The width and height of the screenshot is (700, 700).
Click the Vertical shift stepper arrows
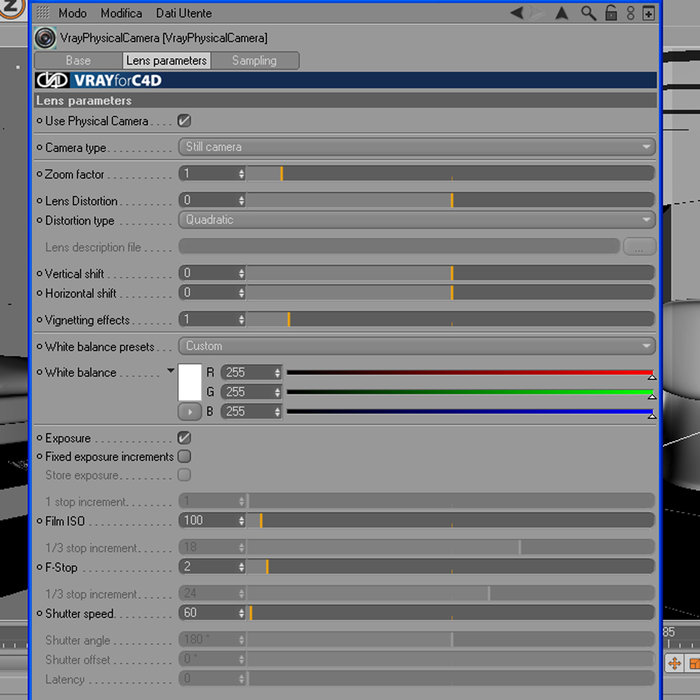(x=242, y=273)
